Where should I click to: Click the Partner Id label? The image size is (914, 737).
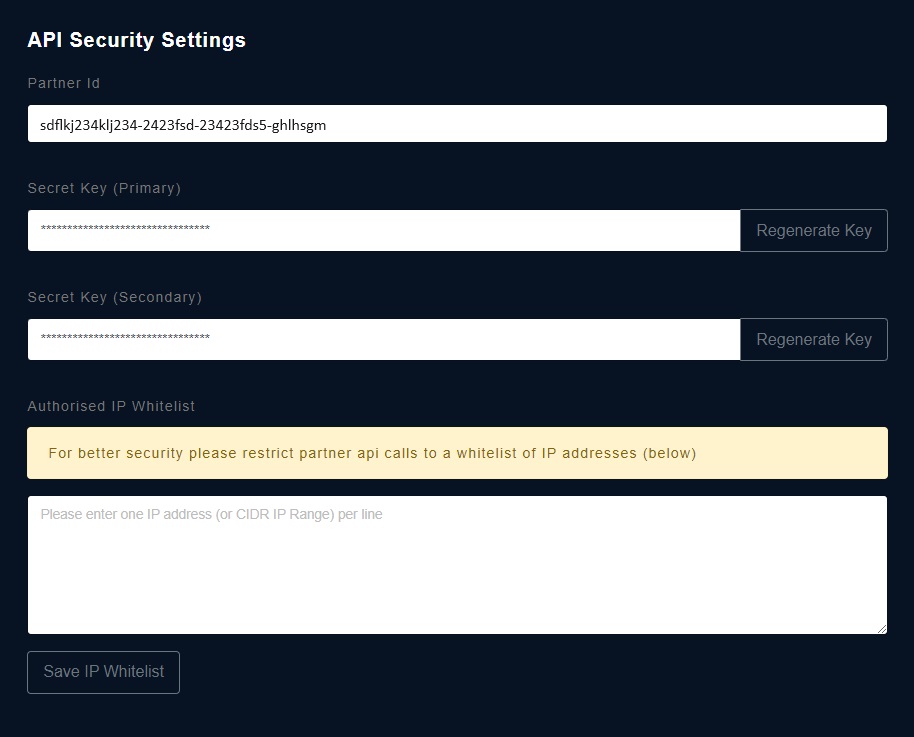coord(64,83)
